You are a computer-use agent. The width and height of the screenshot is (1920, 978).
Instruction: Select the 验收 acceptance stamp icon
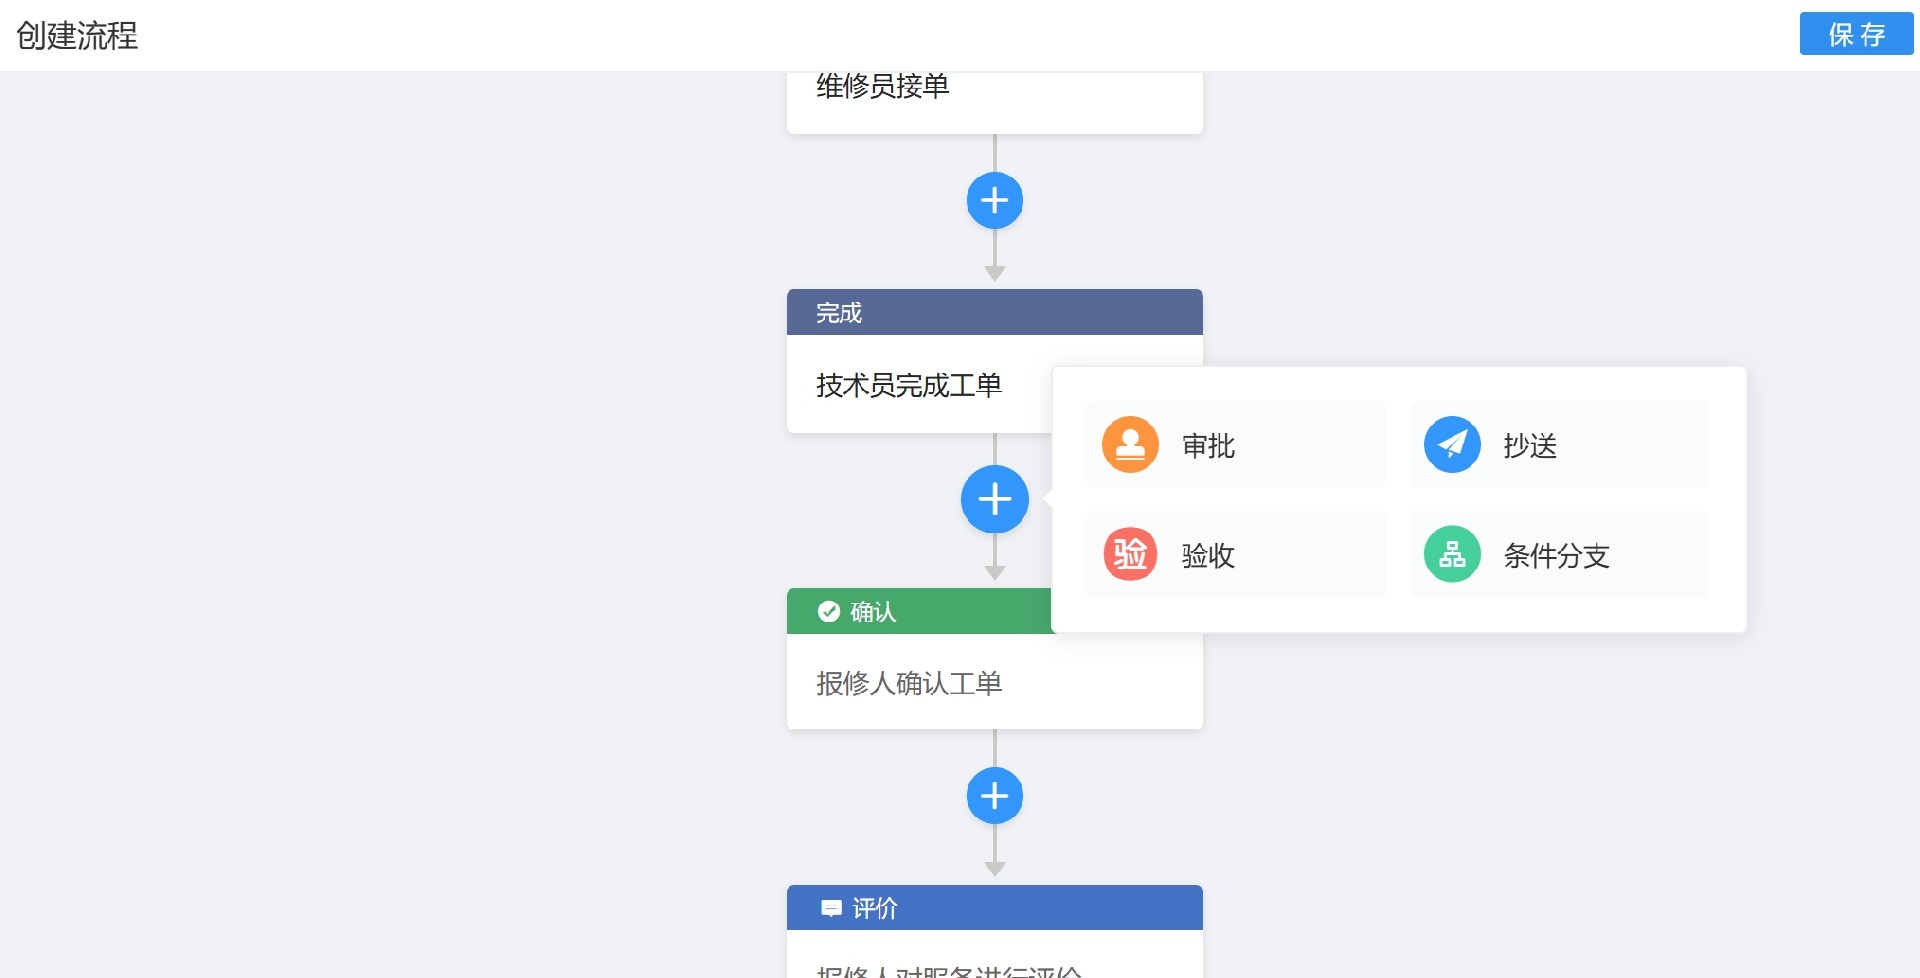point(1129,554)
